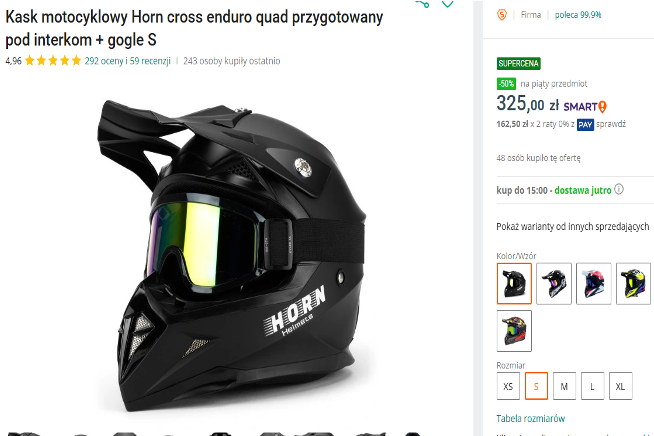The height and width of the screenshot is (436, 654).
Task: Expand the chevron arrow above the title
Action: pos(448,4)
